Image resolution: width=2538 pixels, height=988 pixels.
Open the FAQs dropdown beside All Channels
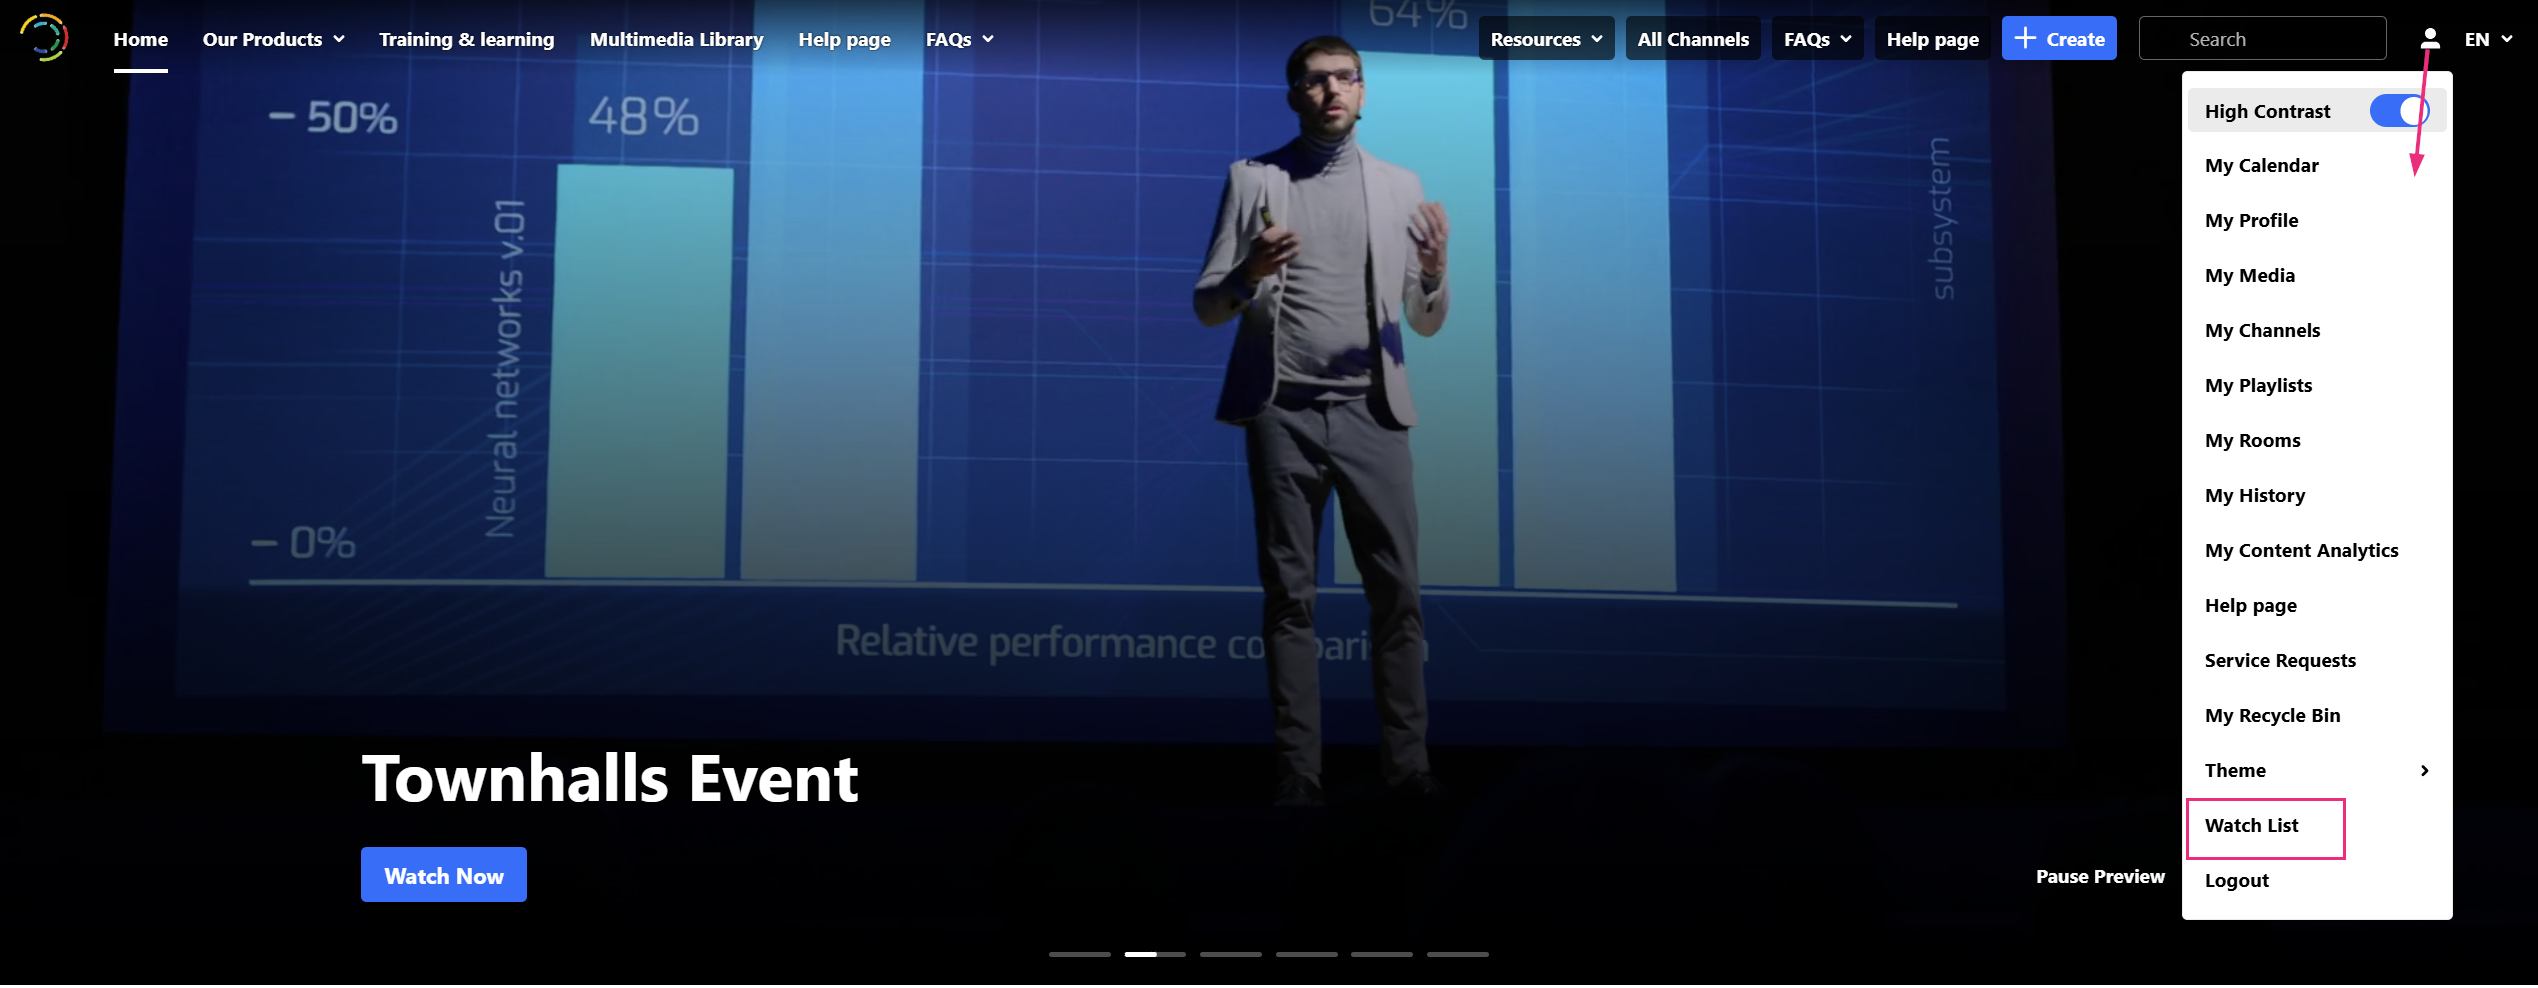click(x=1817, y=39)
